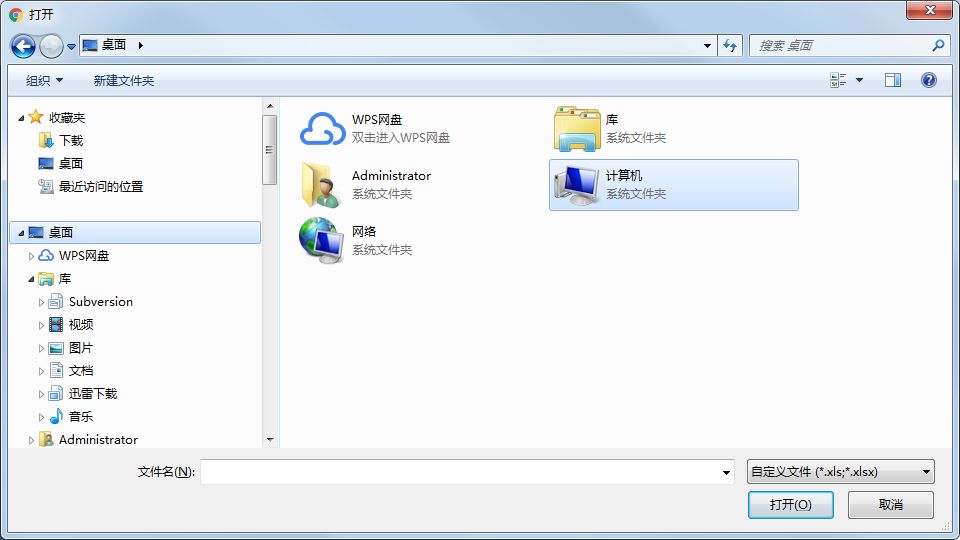The width and height of the screenshot is (960, 540).
Task: Click the desktop icon in address bar
Action: 90,45
